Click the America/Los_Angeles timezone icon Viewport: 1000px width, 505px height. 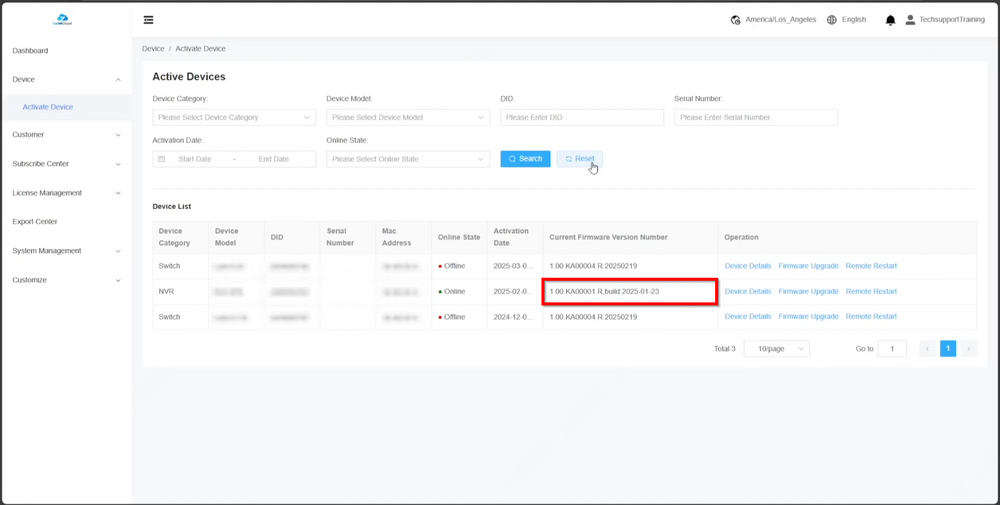pyautogui.click(x=736, y=20)
